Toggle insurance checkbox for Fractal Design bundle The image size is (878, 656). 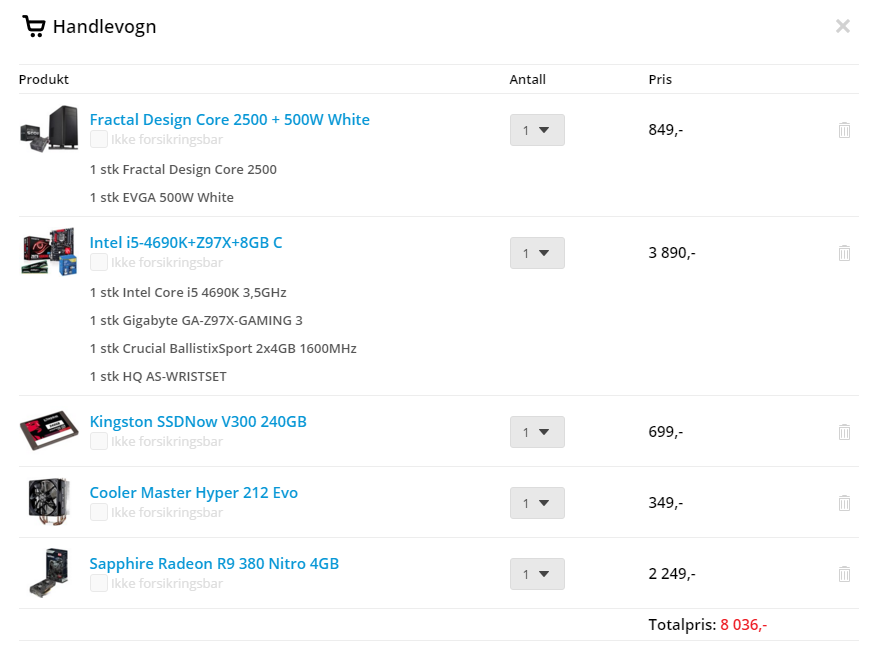click(x=99, y=139)
